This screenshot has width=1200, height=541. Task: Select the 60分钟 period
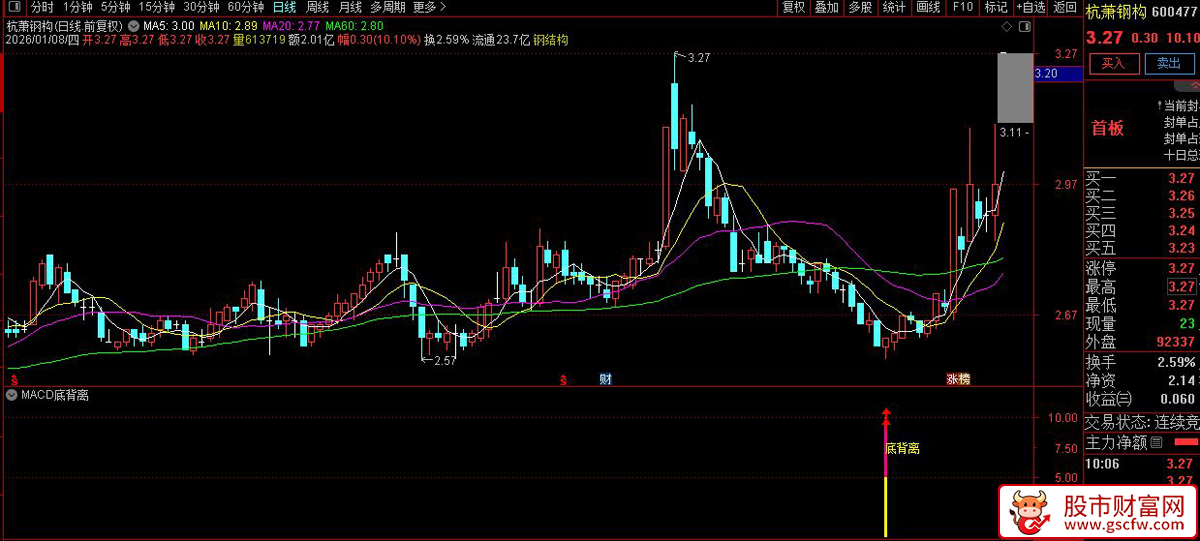[246, 7]
